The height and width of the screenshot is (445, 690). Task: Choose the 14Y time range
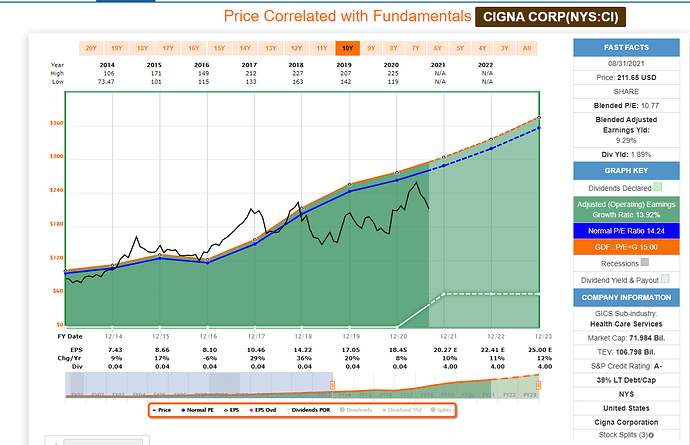coord(245,48)
